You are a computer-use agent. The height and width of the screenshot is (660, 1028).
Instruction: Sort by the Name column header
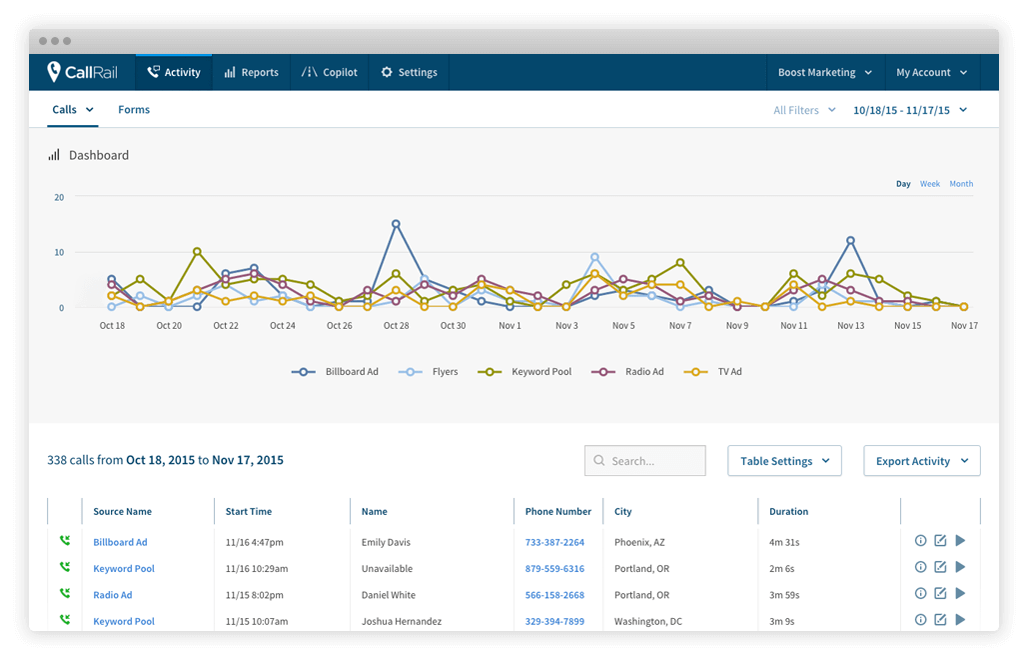click(374, 511)
